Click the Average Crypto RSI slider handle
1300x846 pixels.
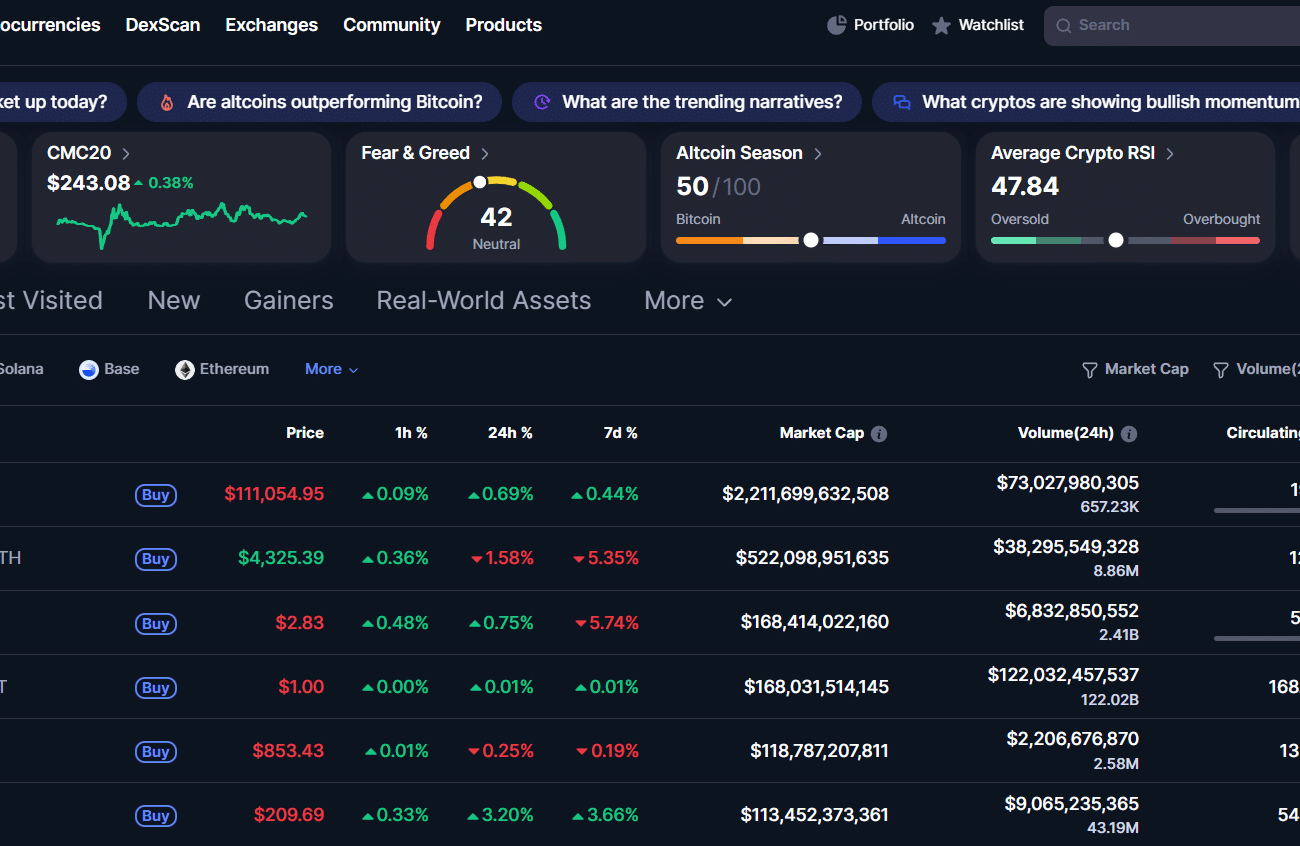1116,240
